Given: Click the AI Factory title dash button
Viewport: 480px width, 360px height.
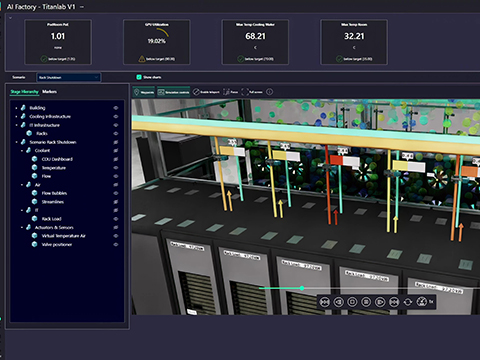Looking at the screenshot, I should [x=82, y=7].
